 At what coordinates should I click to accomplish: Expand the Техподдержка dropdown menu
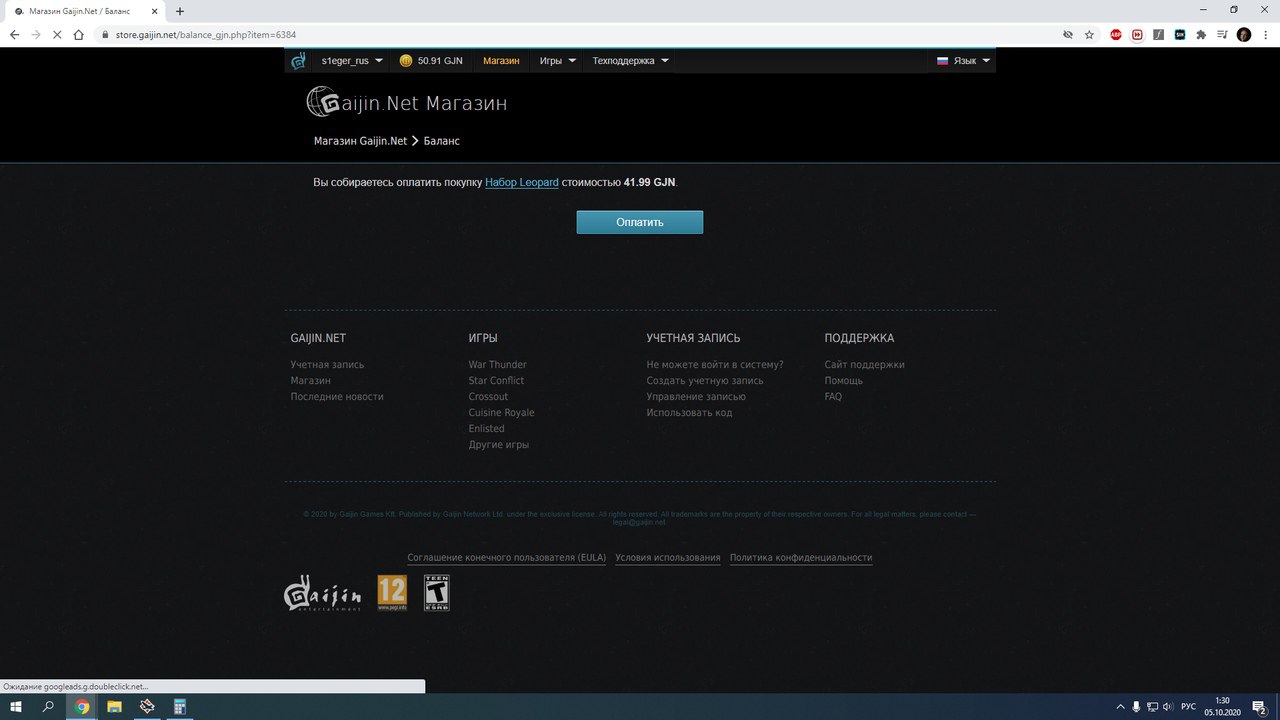click(x=630, y=61)
